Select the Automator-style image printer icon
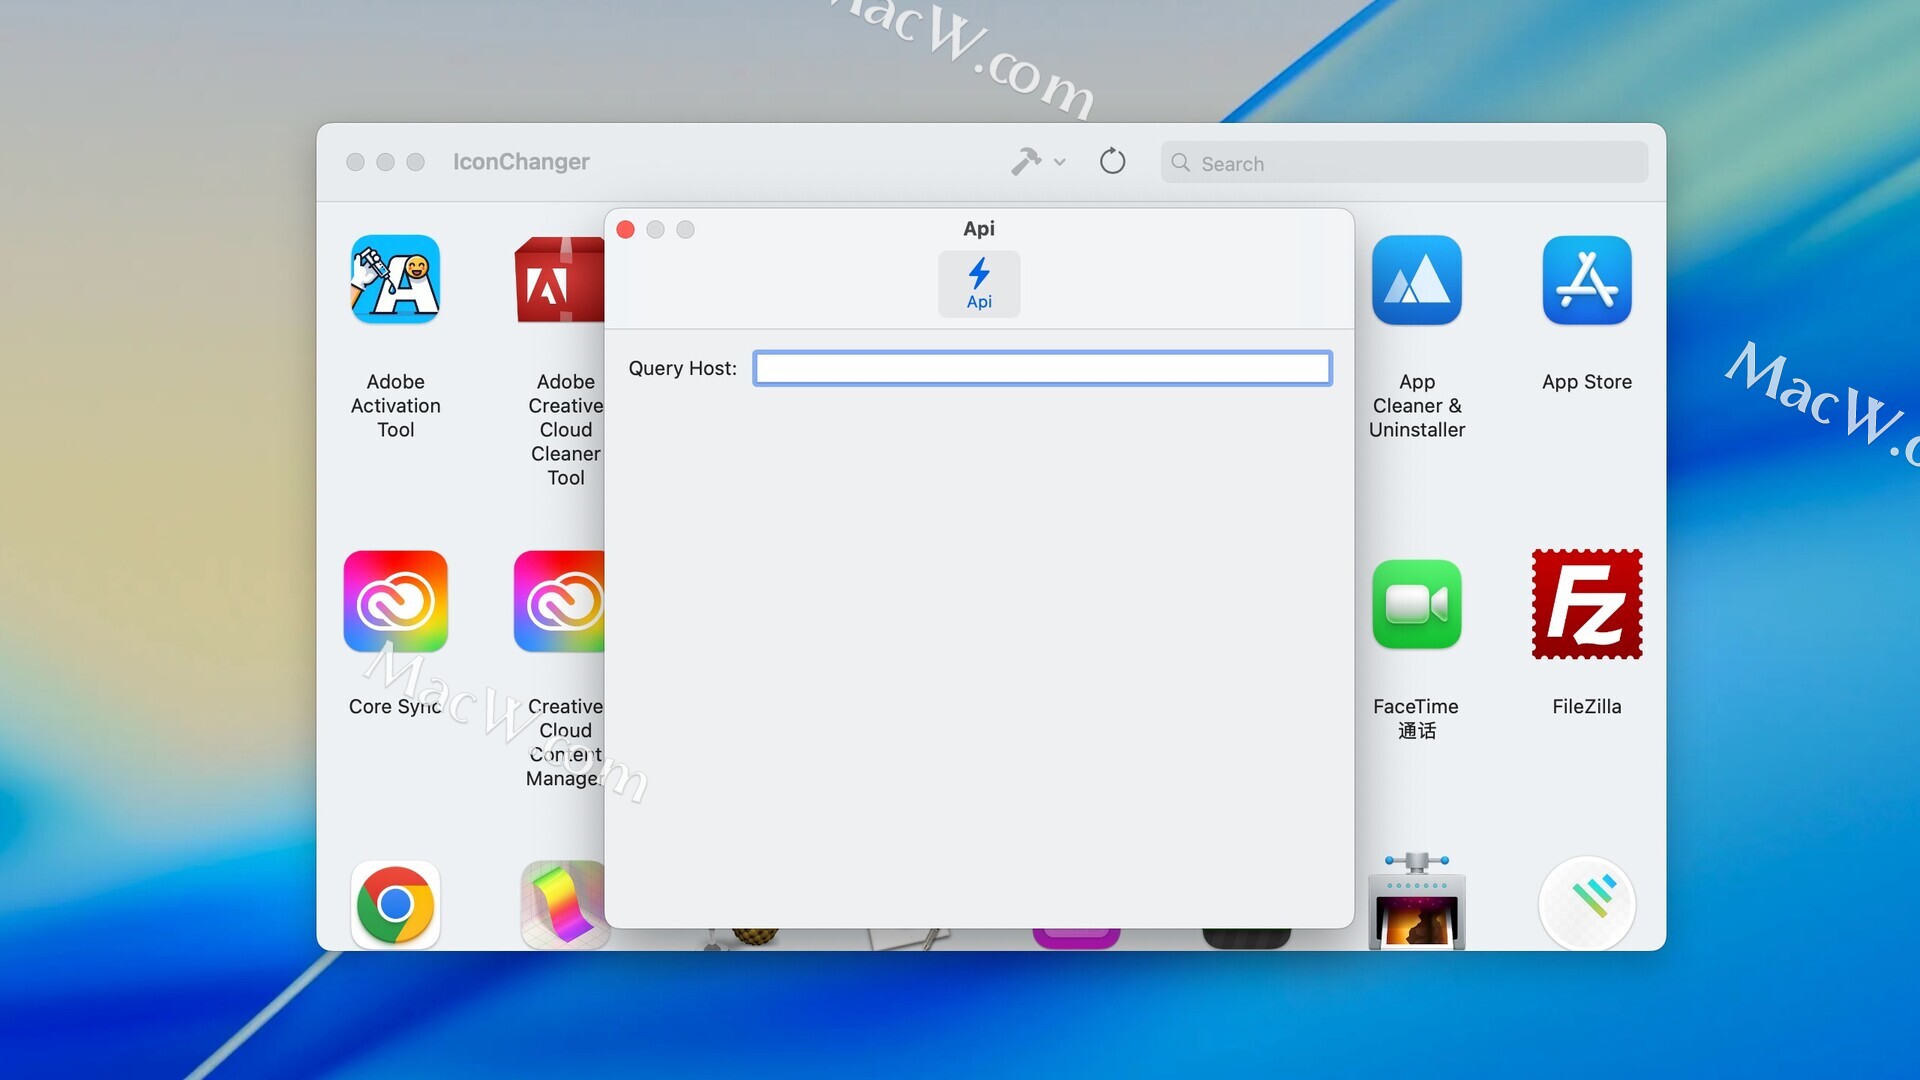The height and width of the screenshot is (1080, 1920). 1416,902
